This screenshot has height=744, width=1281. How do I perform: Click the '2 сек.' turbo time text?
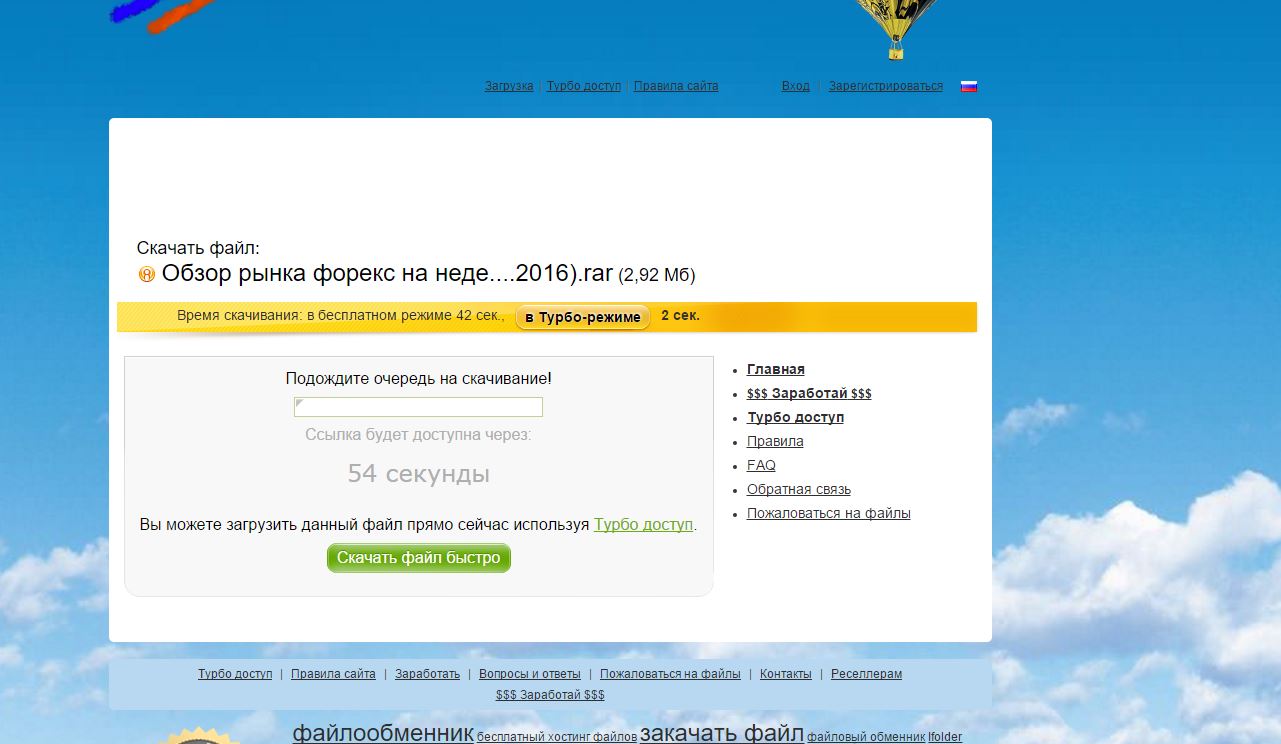680,316
